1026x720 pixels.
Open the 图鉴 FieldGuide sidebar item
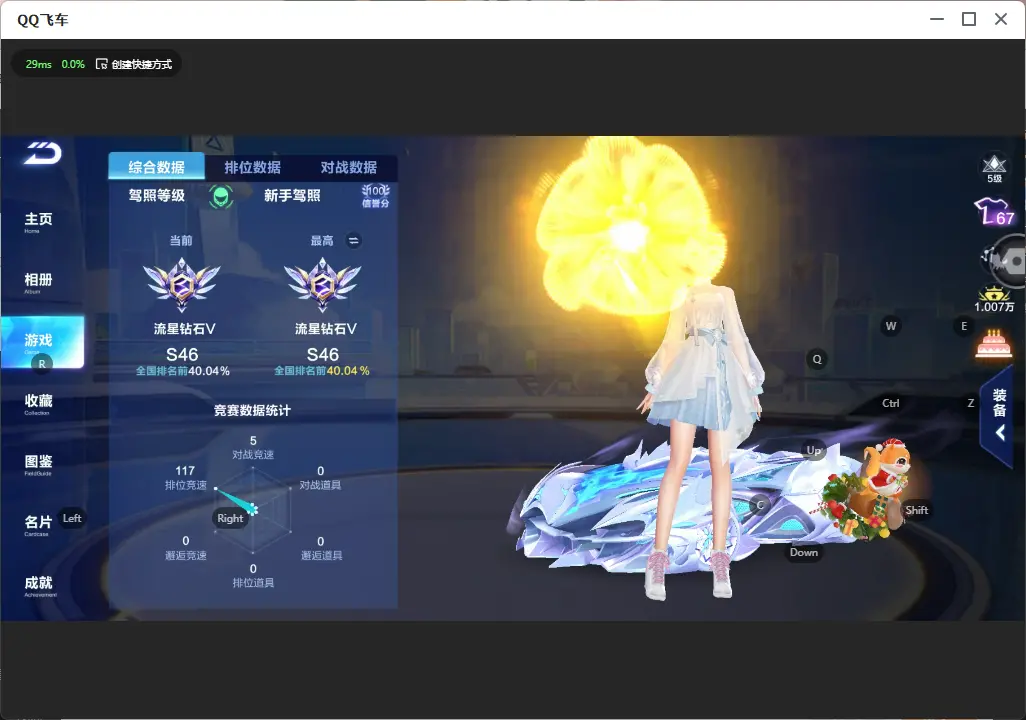point(38,465)
